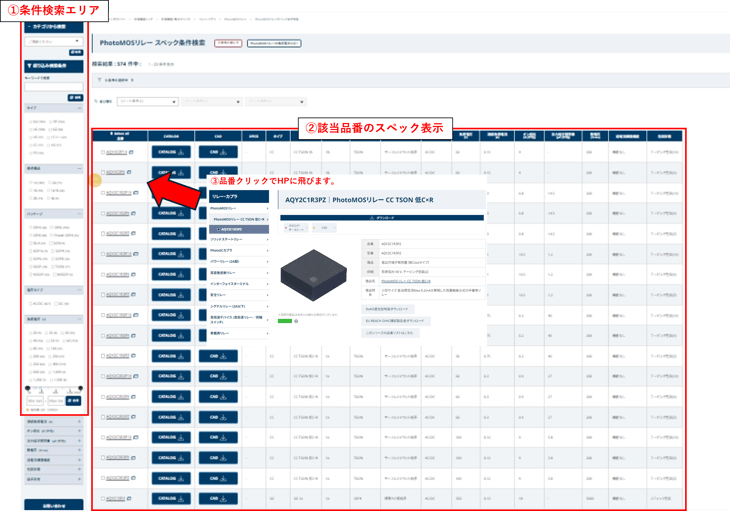Click the Min Val input field
Viewport: 730px width, 511px height.
pyautogui.click(x=35, y=401)
